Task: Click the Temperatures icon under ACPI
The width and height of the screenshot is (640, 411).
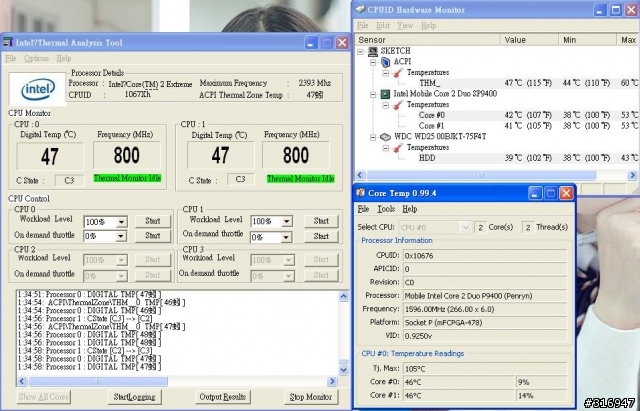Action: pyautogui.click(x=398, y=72)
